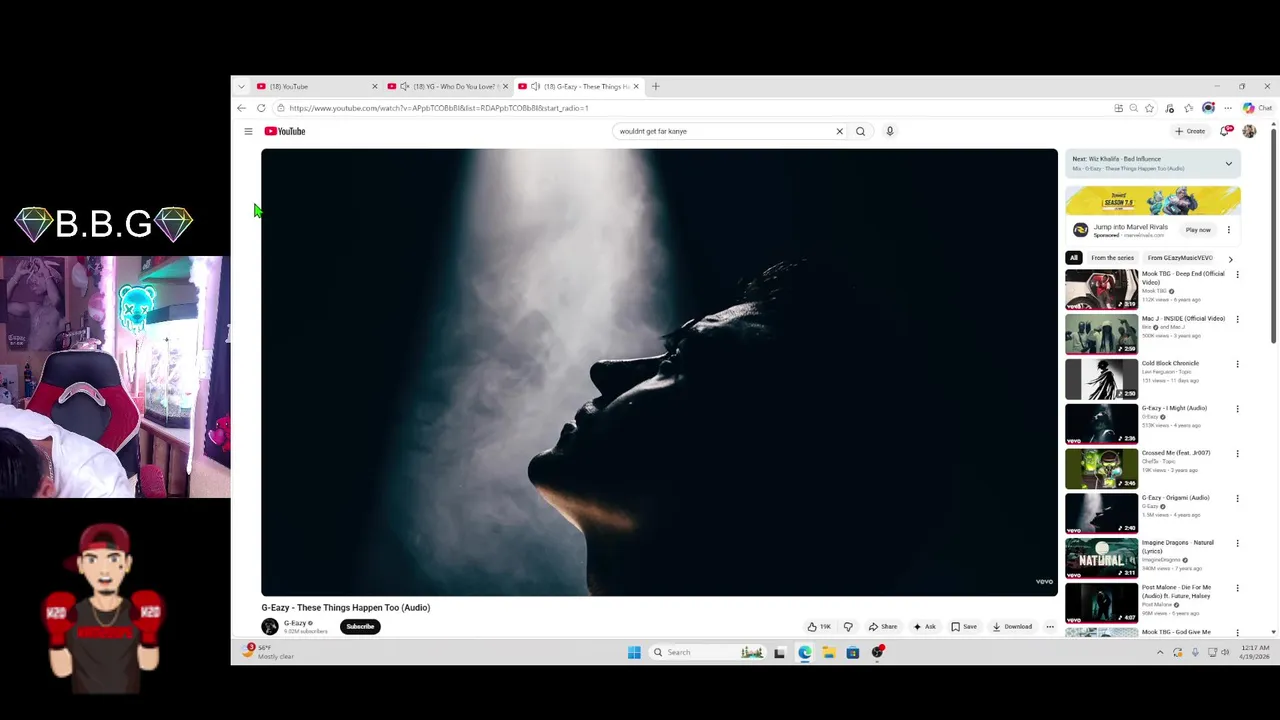Open File Explorer from taskbar
This screenshot has width=1280, height=720.
(x=829, y=652)
